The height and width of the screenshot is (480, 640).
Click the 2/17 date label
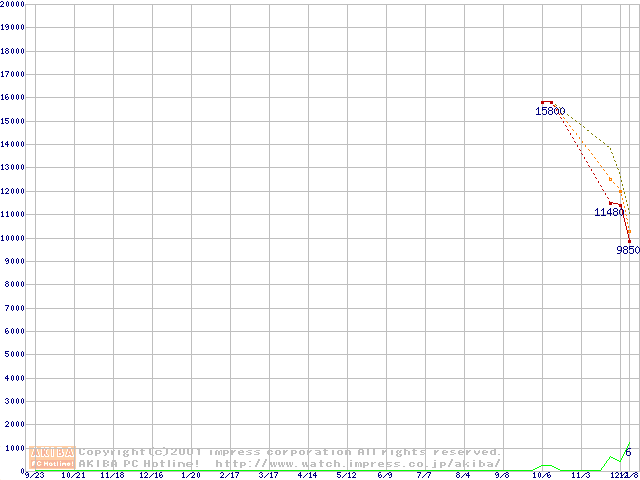coord(229,475)
